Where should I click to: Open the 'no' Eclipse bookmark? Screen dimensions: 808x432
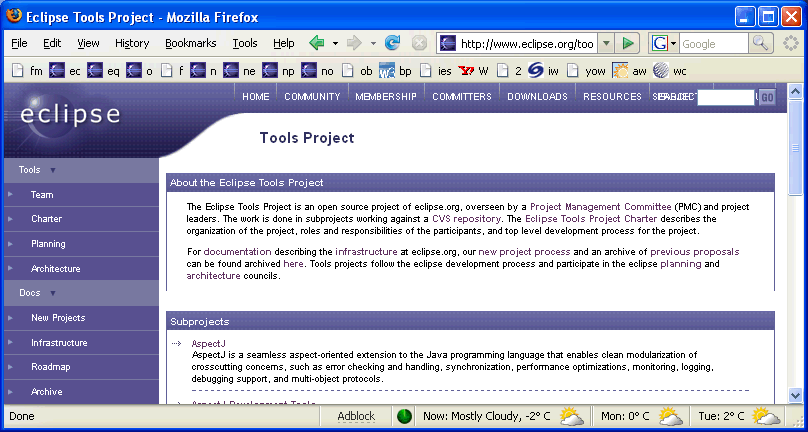click(x=317, y=71)
